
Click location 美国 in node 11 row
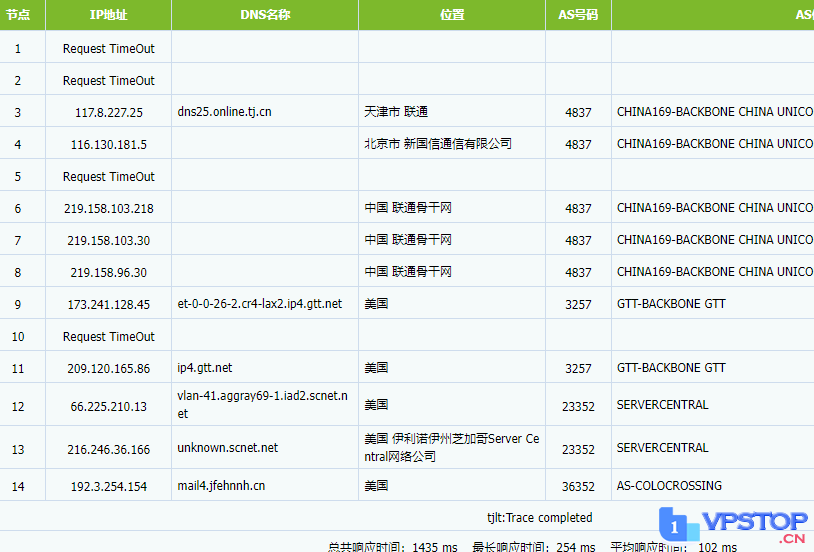coord(376,368)
